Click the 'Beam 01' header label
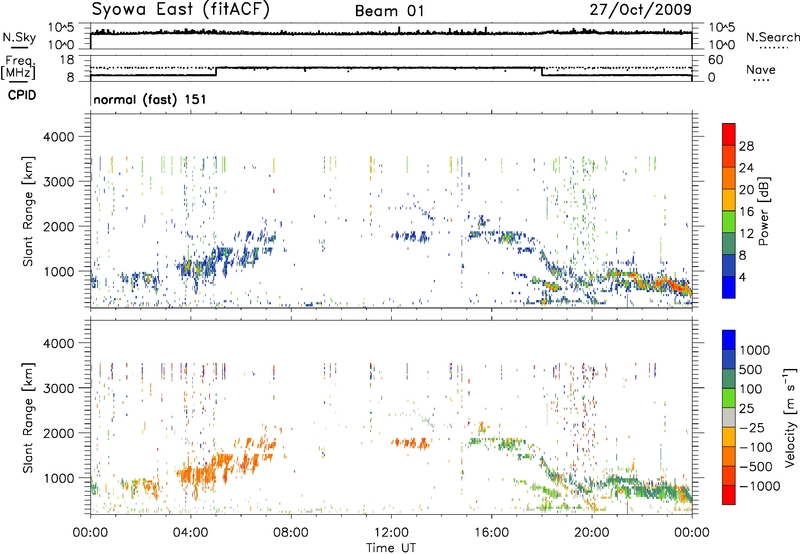Screen dimensions: 800x554 click(389, 11)
